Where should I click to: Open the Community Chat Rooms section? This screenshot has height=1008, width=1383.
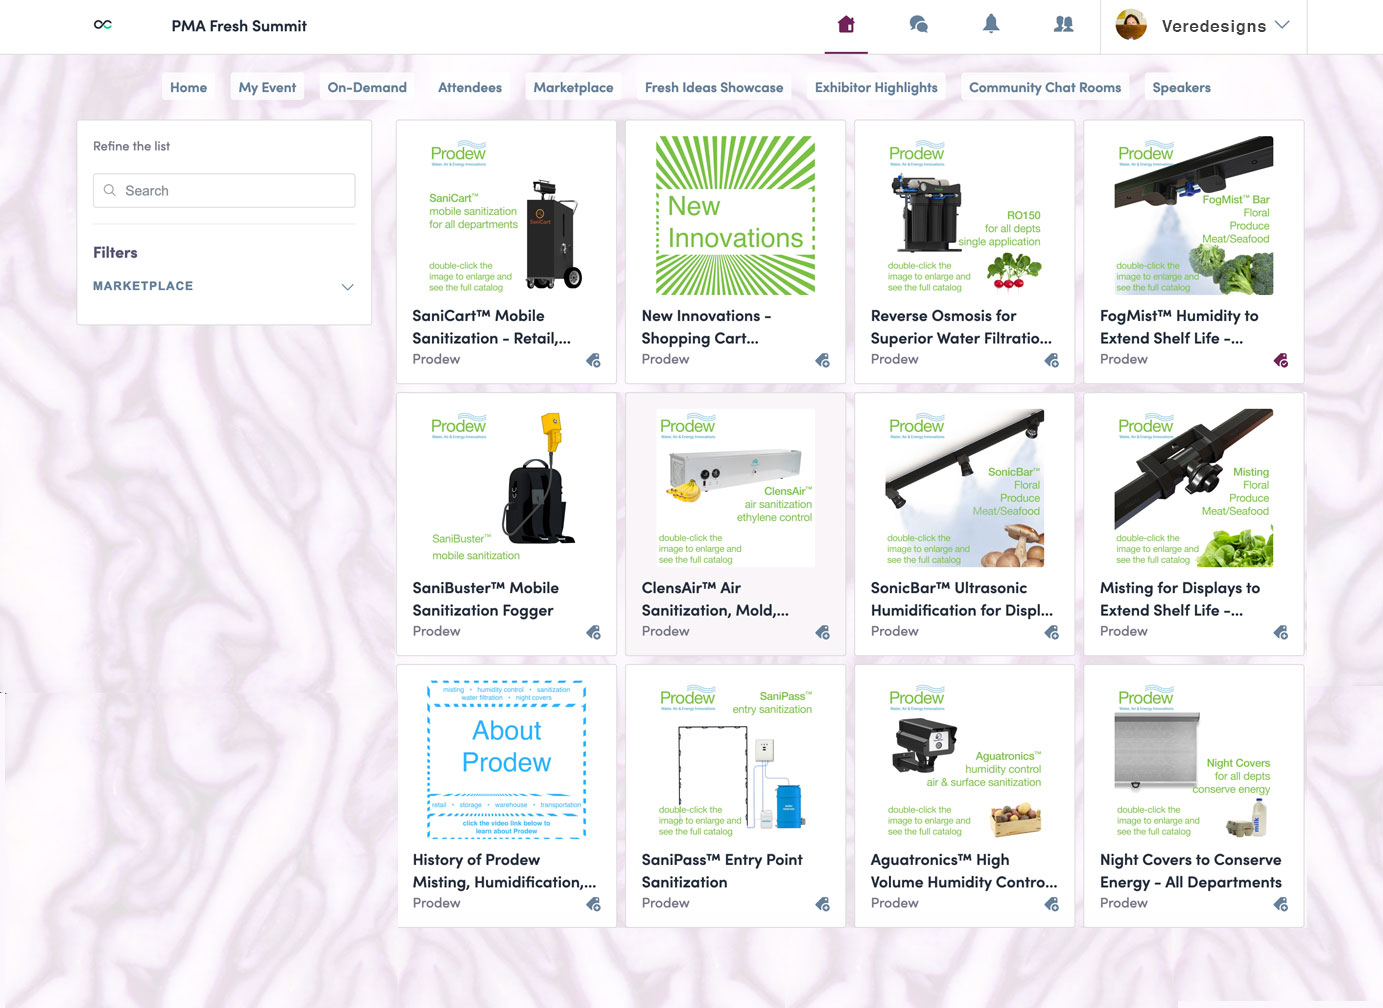point(1044,87)
